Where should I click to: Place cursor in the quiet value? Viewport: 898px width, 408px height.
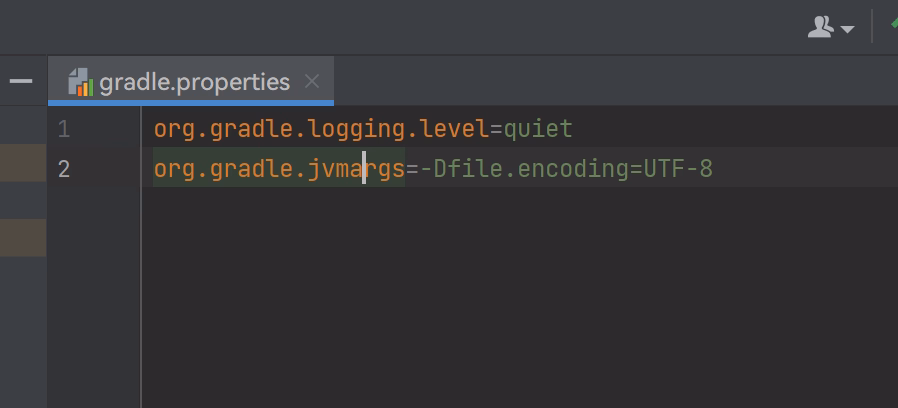pyautogui.click(x=538, y=129)
